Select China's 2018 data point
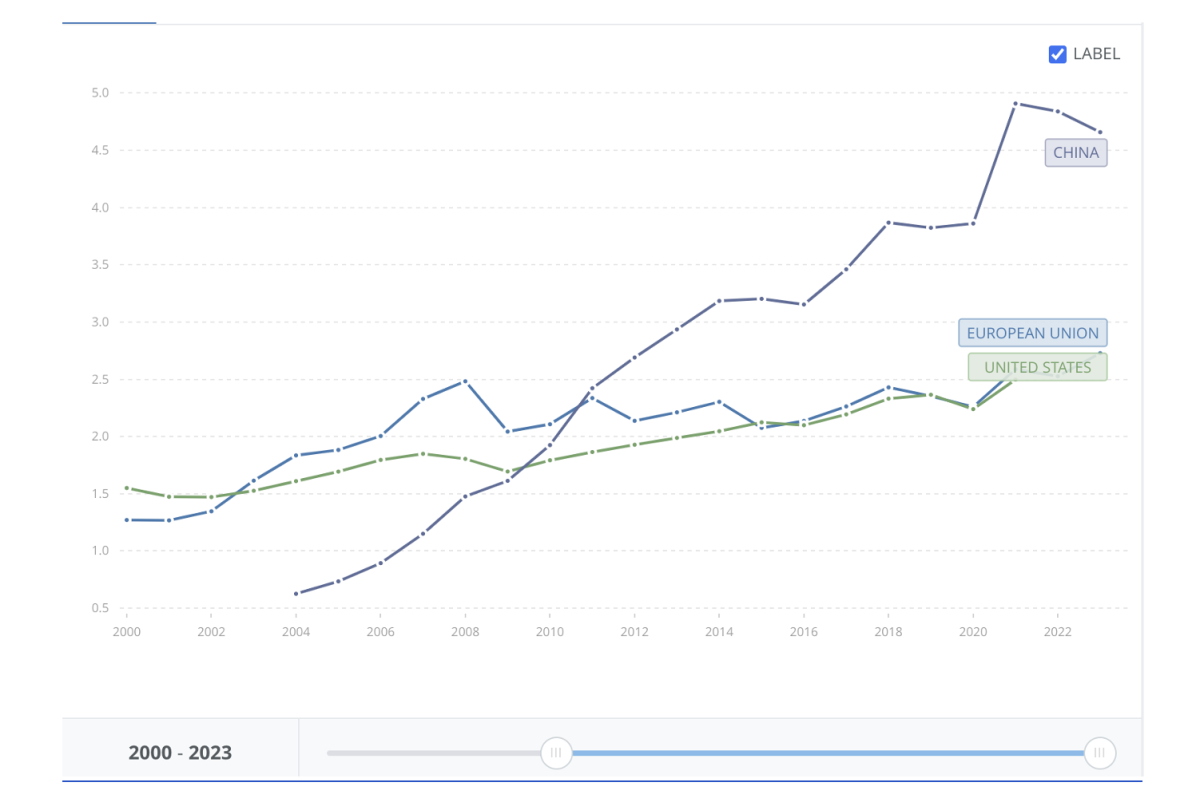This screenshot has height=806, width=1200. (x=888, y=223)
